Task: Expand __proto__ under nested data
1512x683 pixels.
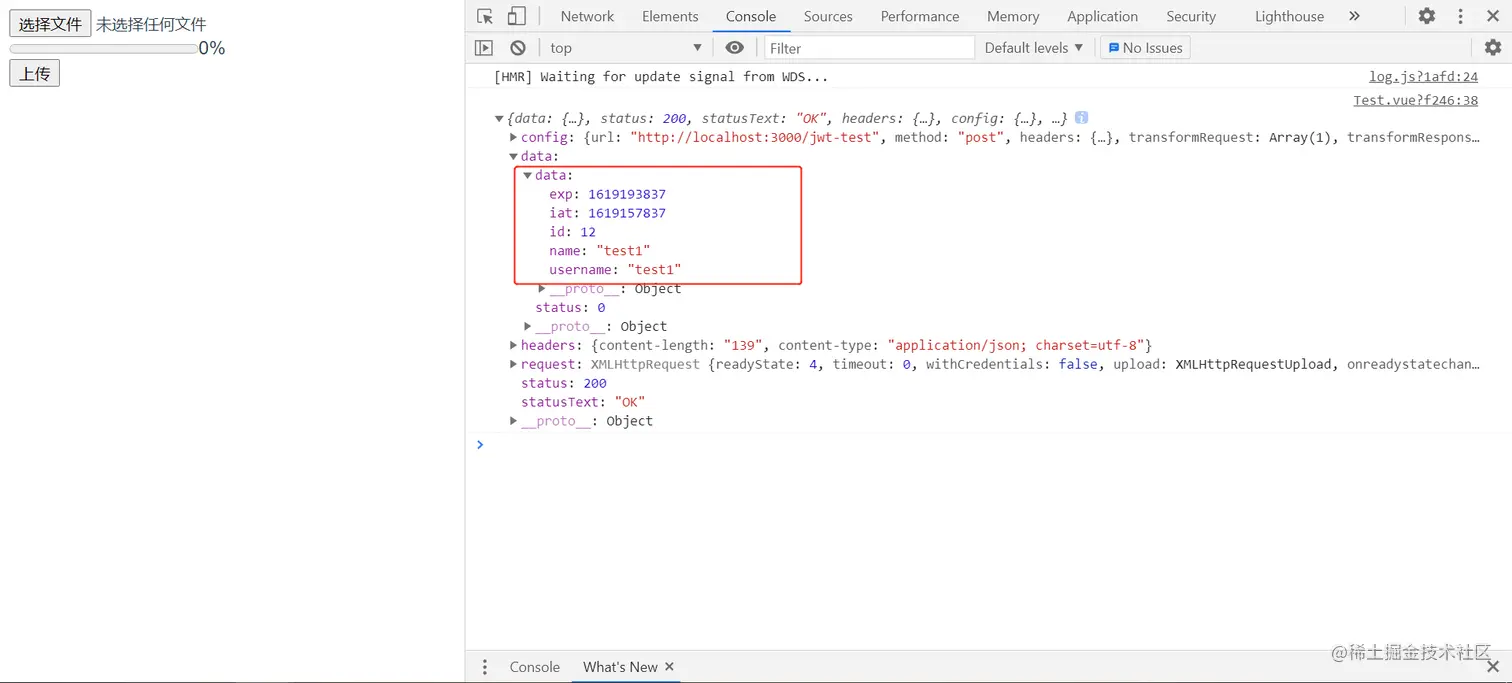Action: pos(542,289)
